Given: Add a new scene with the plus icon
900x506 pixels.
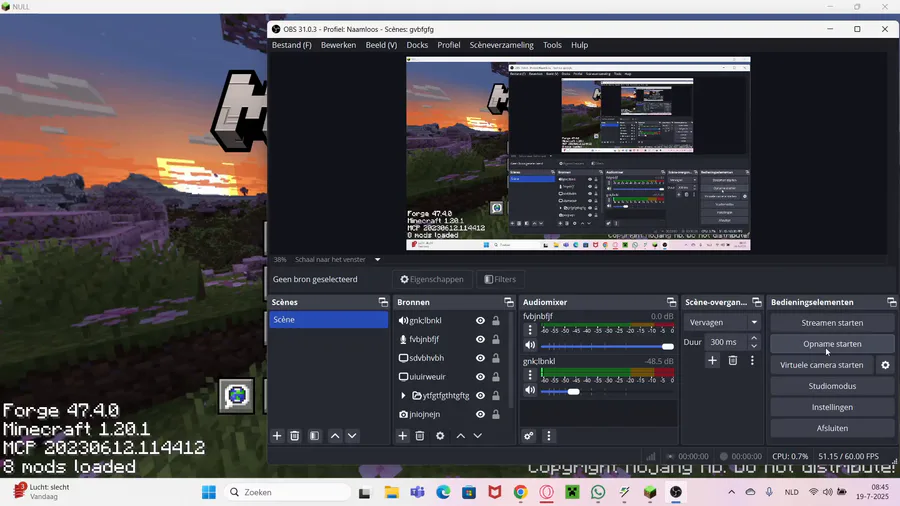Looking at the screenshot, I should pyautogui.click(x=277, y=436).
